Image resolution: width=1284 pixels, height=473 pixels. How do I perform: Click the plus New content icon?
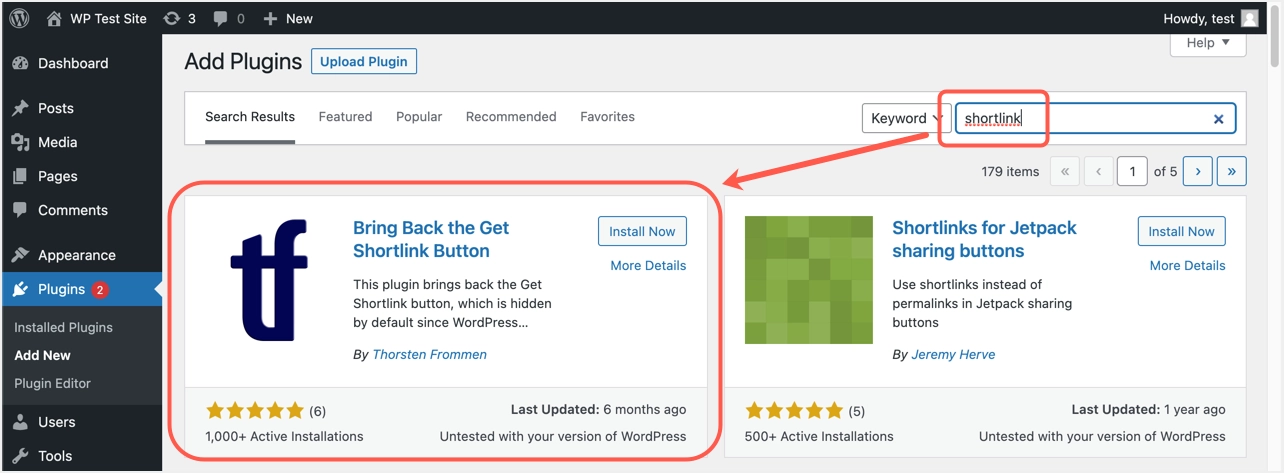point(270,18)
